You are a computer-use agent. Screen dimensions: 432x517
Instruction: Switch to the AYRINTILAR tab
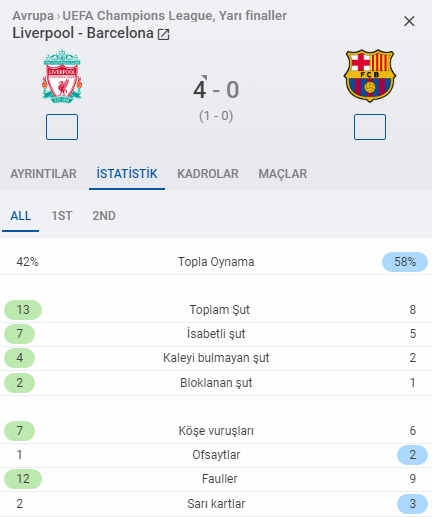[43, 174]
